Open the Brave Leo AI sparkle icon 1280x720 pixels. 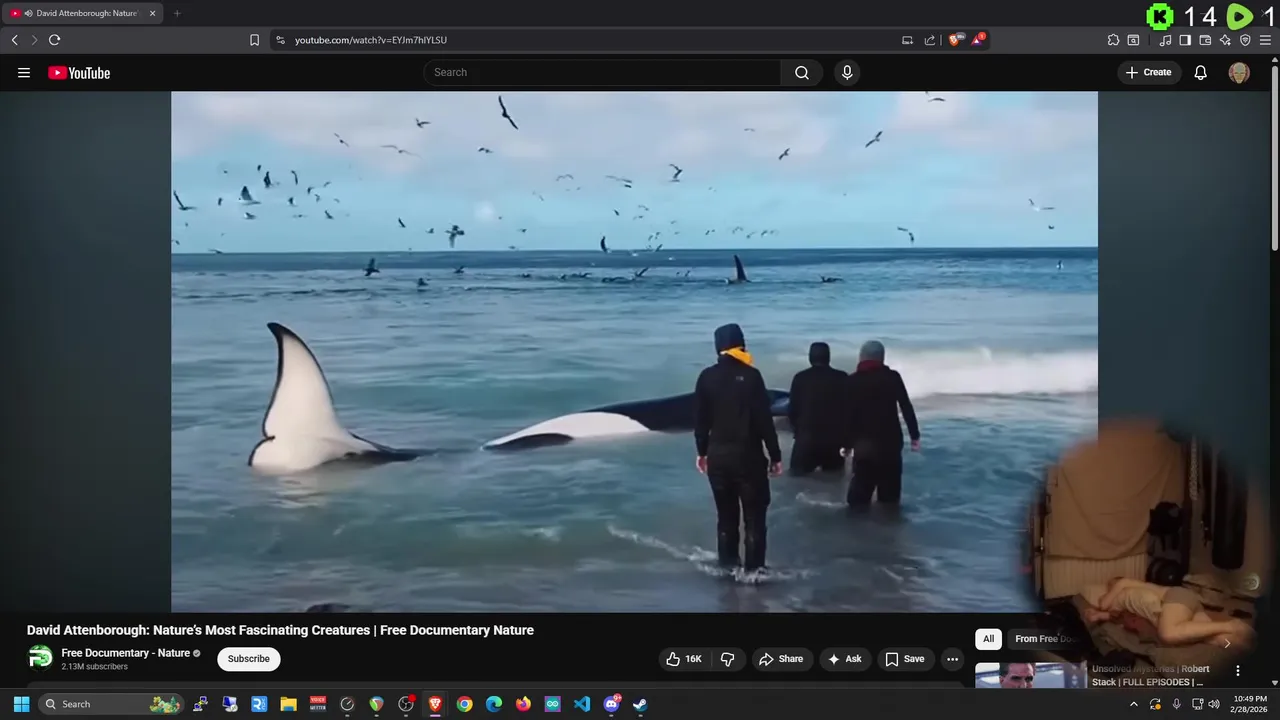(x=1225, y=40)
